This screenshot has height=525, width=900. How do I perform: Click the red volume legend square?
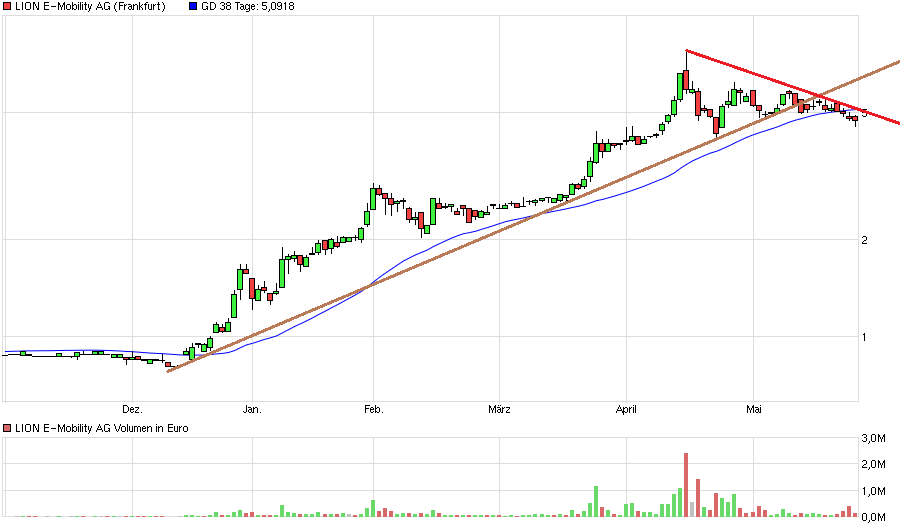(x=7, y=428)
